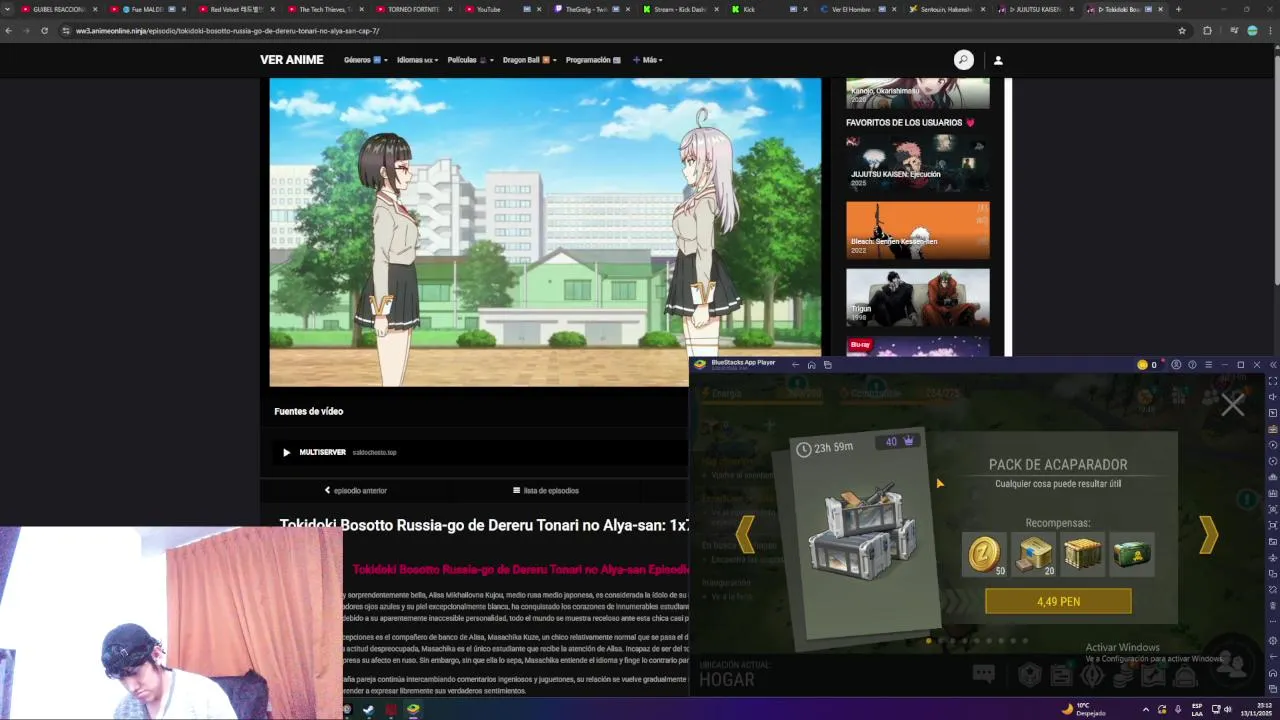Image resolution: width=1280 pixels, height=720 pixels.
Task: Open the BlueStacks hamburger menu
Action: tap(1208, 365)
